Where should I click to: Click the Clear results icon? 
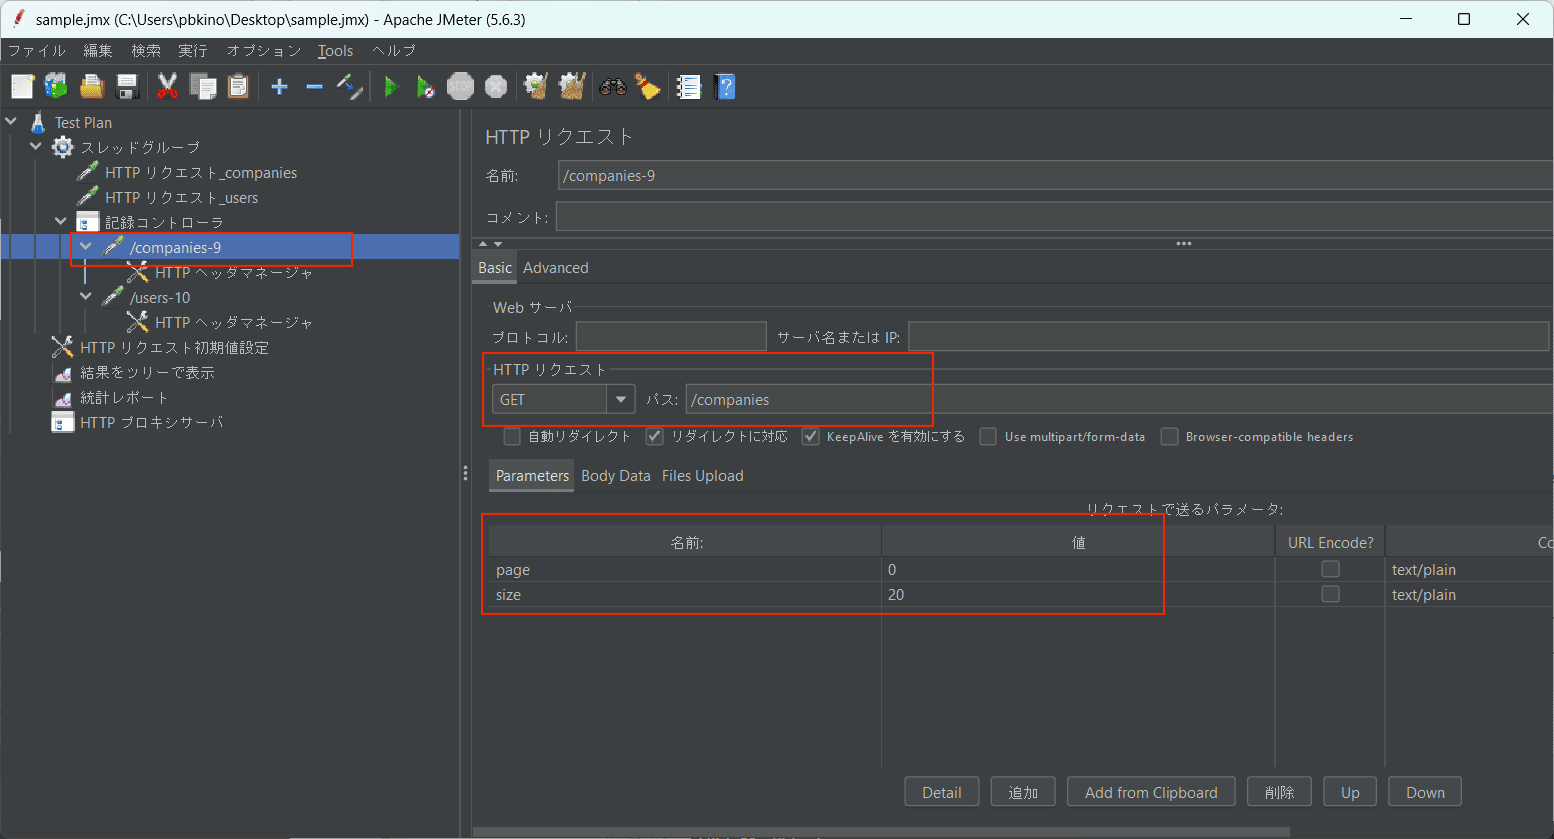pos(536,87)
